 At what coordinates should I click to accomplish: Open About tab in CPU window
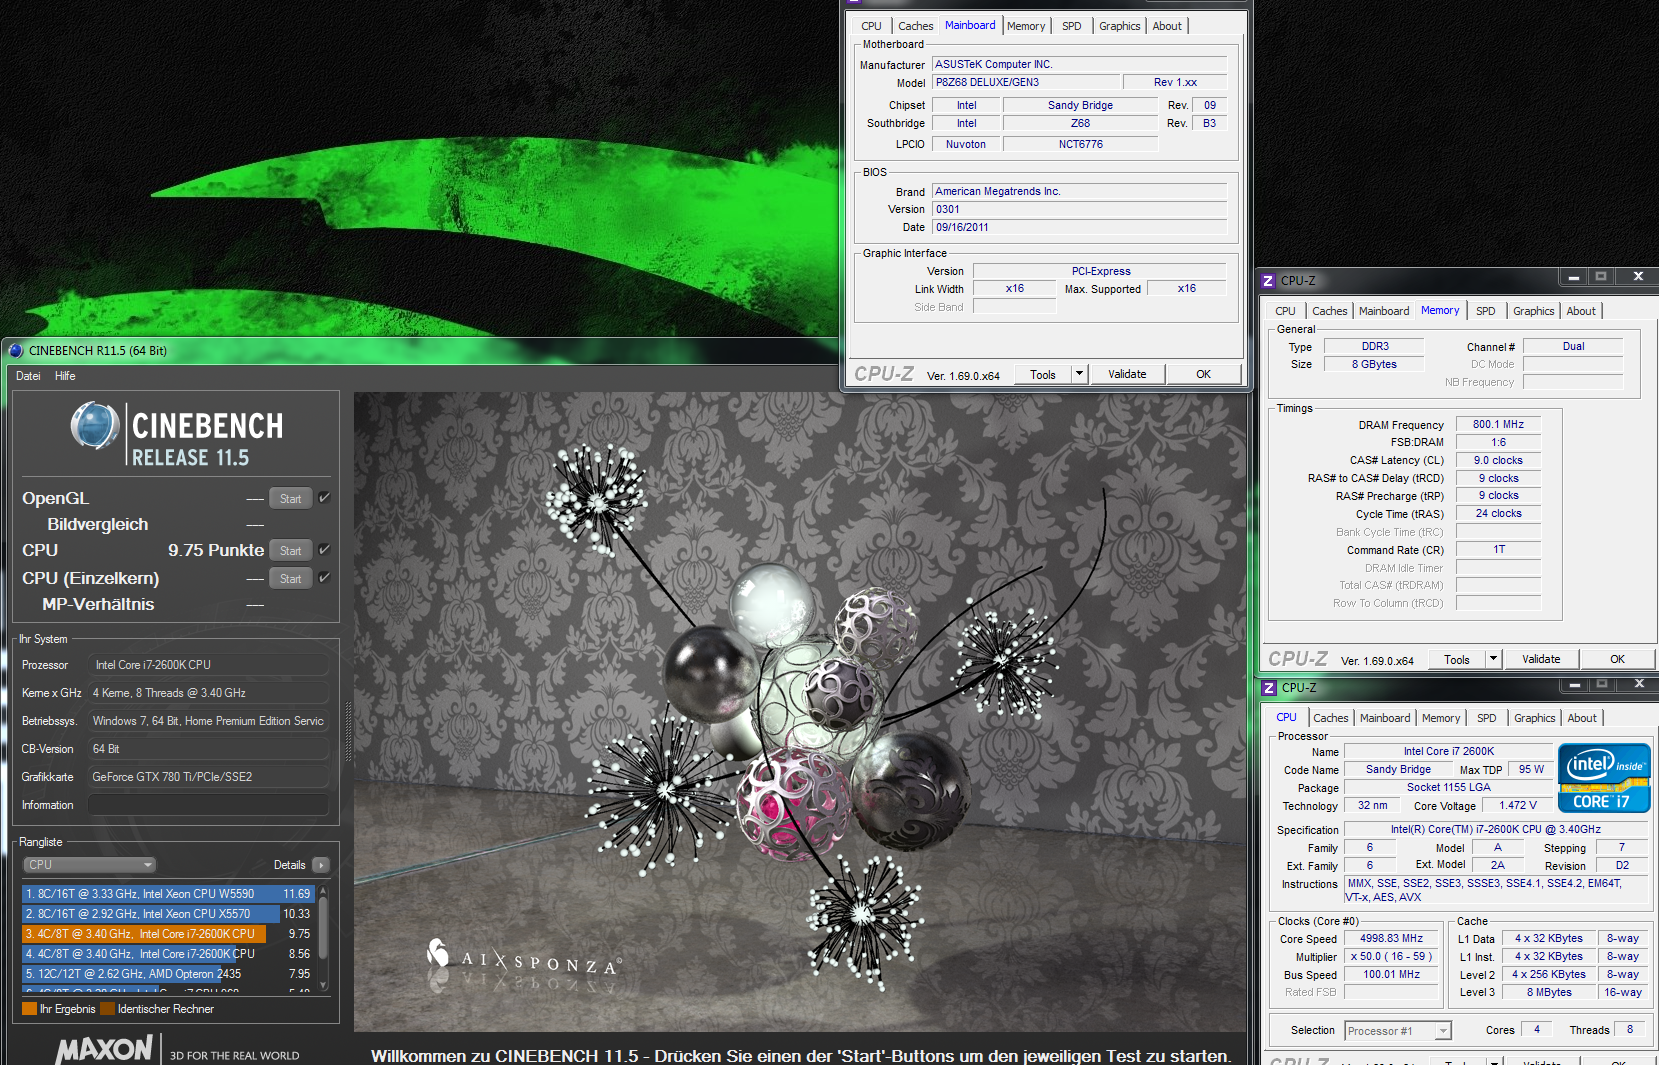pyautogui.click(x=1582, y=718)
